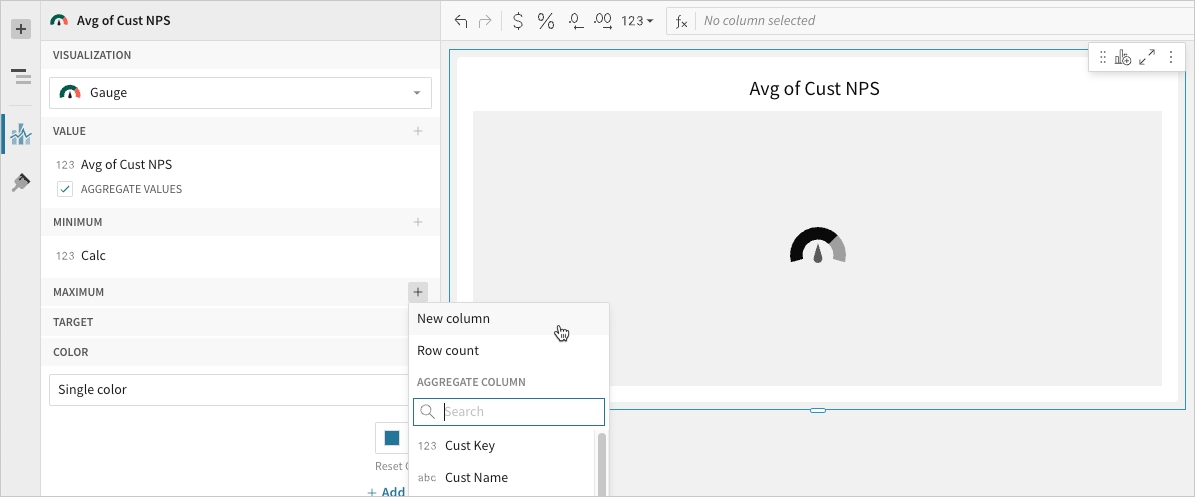Click the undo arrow in the toolbar
Viewport: 1195px width, 497px height.
(x=460, y=21)
